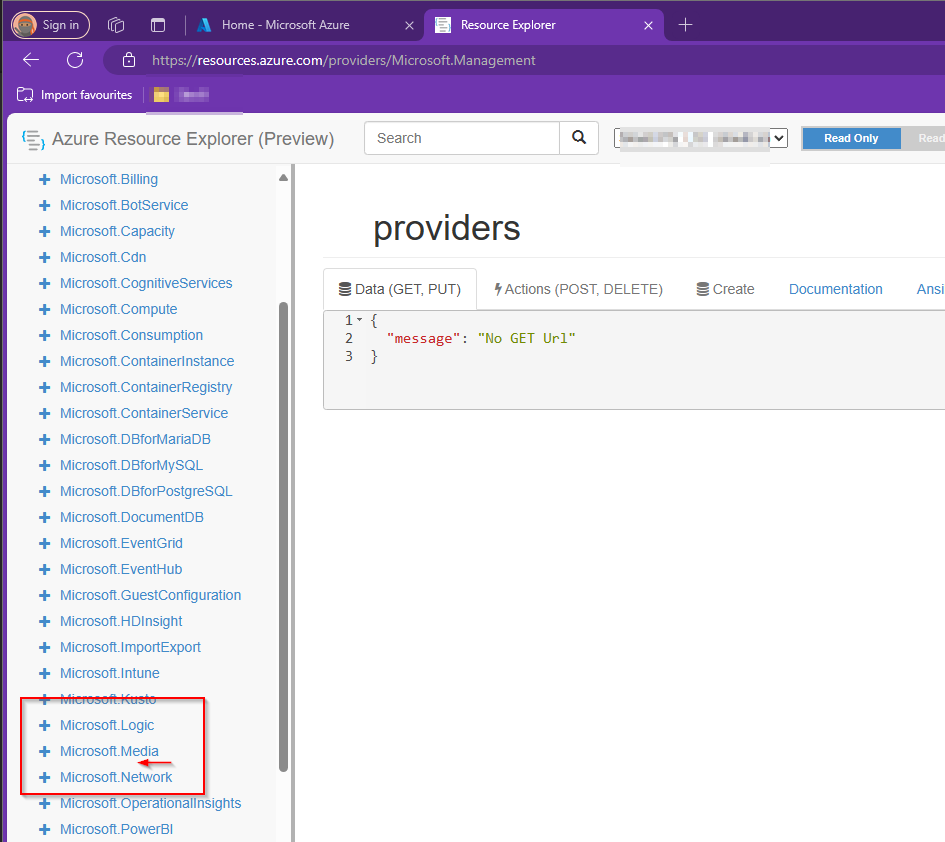Expand Microsoft.CognitiveServices plus icon

(x=45, y=283)
